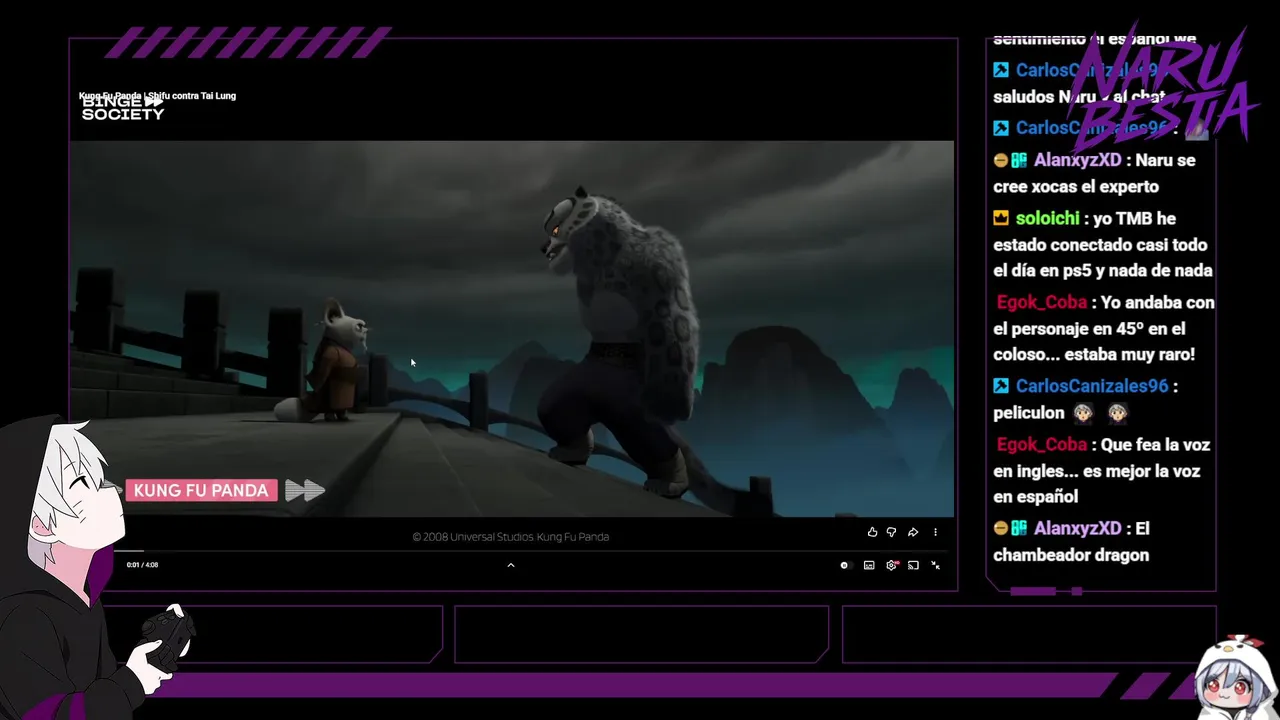Image resolution: width=1280 pixels, height=720 pixels.
Task: Open CarlosCanizales96's name above peliculon
Action: point(1092,386)
